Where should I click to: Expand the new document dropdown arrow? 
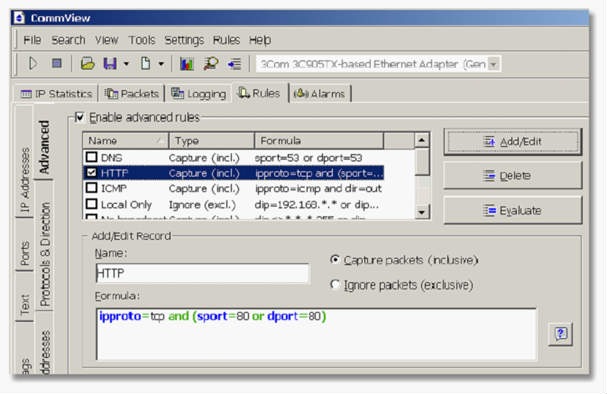[161, 64]
